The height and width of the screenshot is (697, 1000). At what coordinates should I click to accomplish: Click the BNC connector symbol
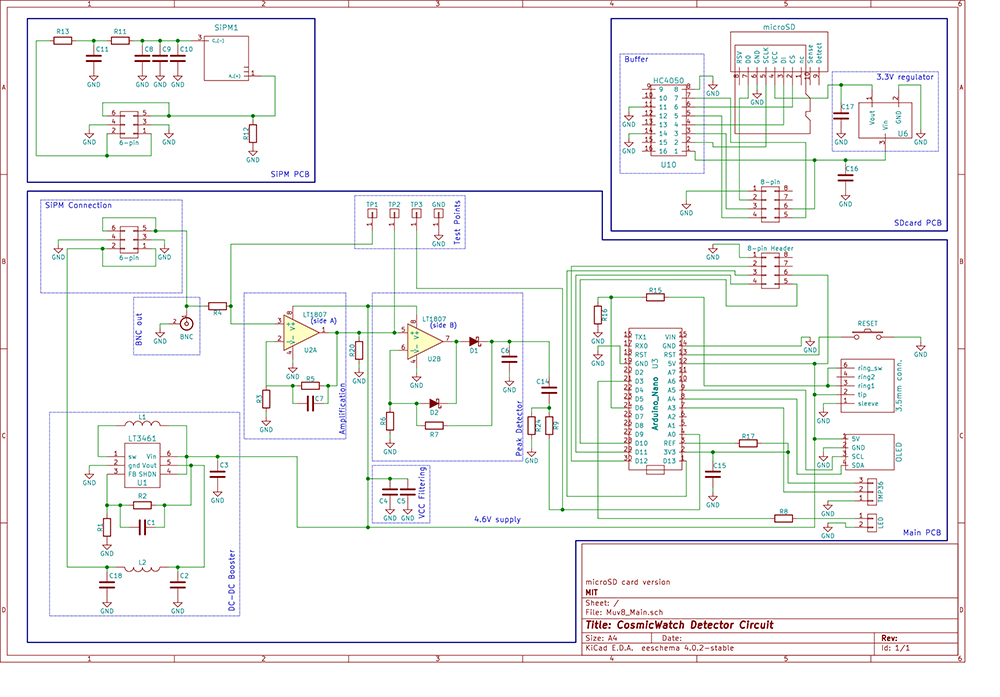(x=185, y=322)
